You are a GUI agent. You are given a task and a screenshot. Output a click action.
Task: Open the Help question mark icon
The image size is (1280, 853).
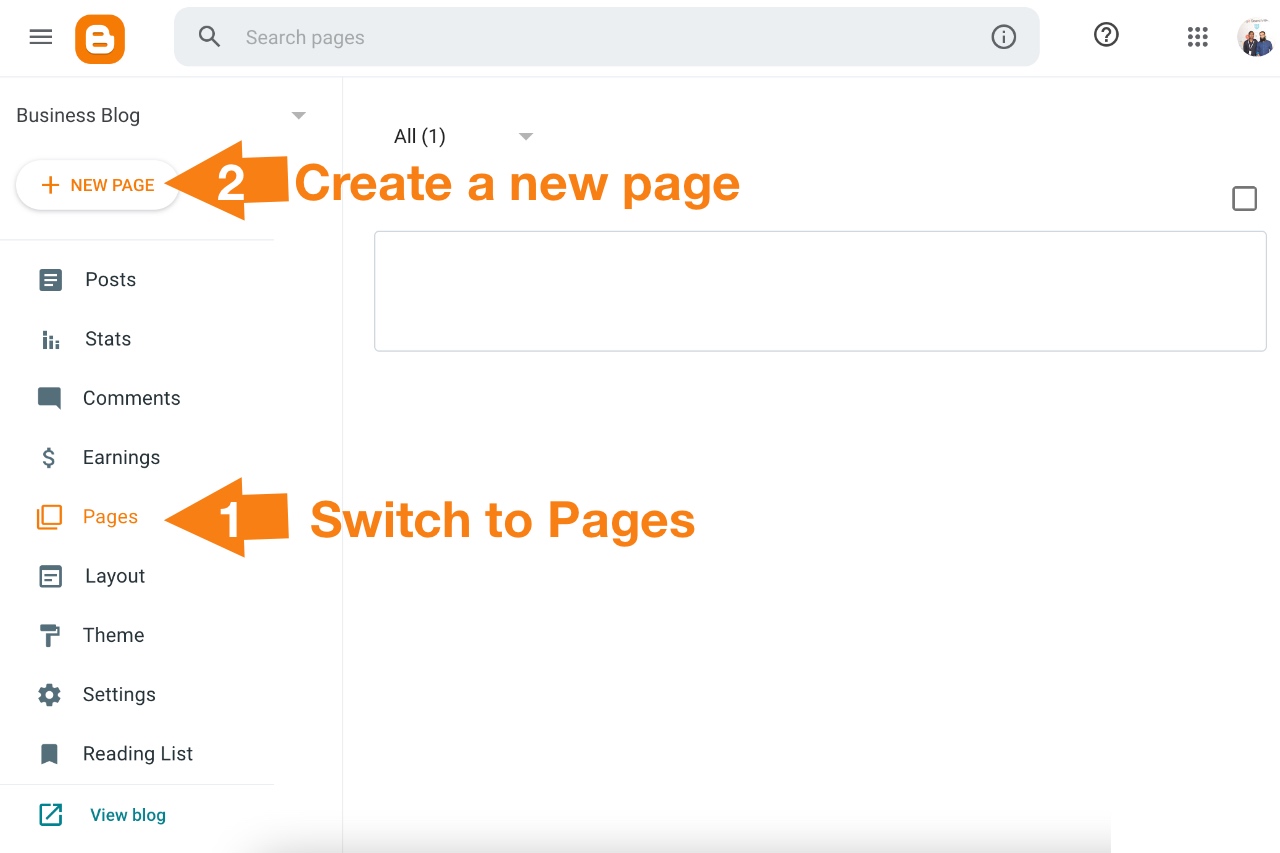point(1106,35)
